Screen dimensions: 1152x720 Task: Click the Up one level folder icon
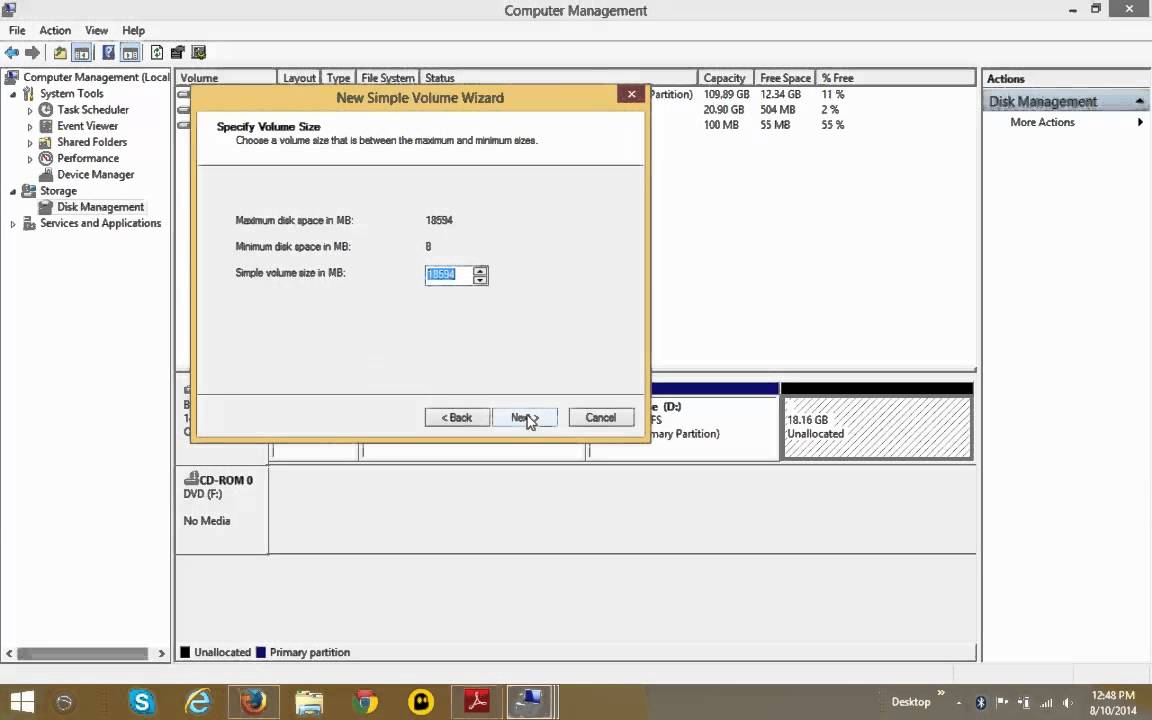[60, 53]
